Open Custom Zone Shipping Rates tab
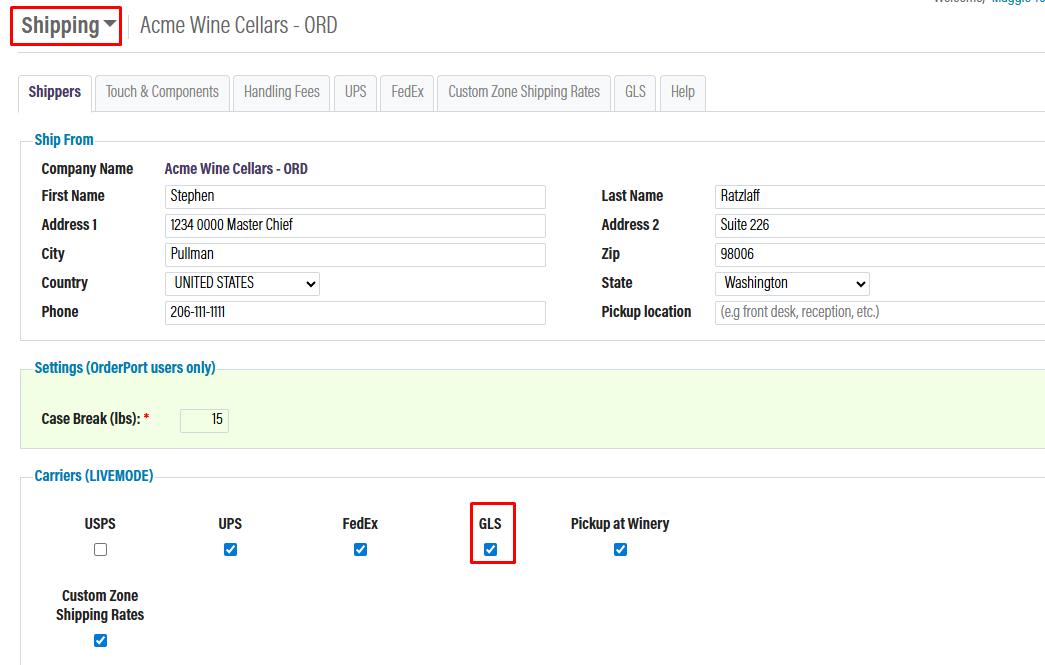The height and width of the screenshot is (665, 1045). click(x=524, y=93)
